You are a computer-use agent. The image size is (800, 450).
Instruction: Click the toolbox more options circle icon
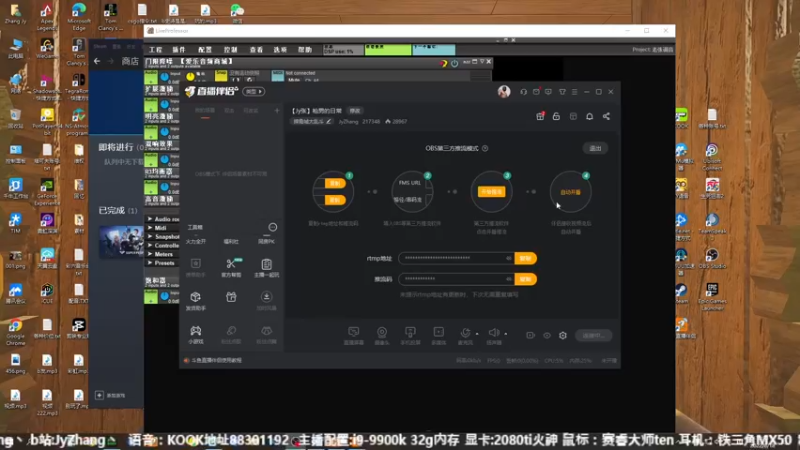[x=273, y=227]
